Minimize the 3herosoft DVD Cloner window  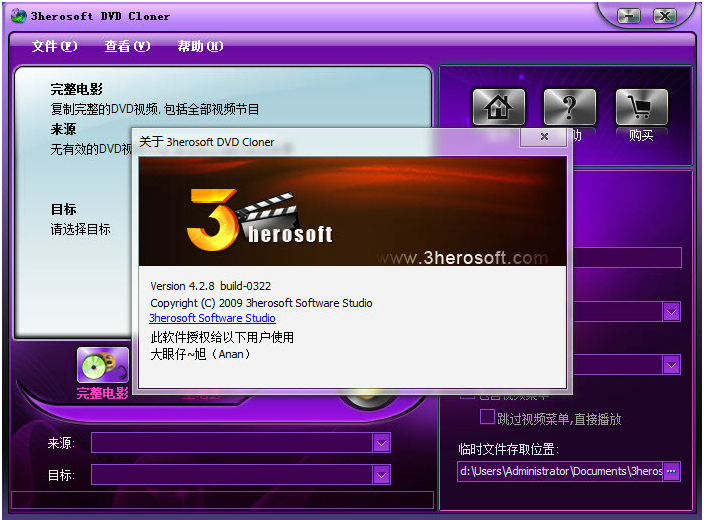629,17
